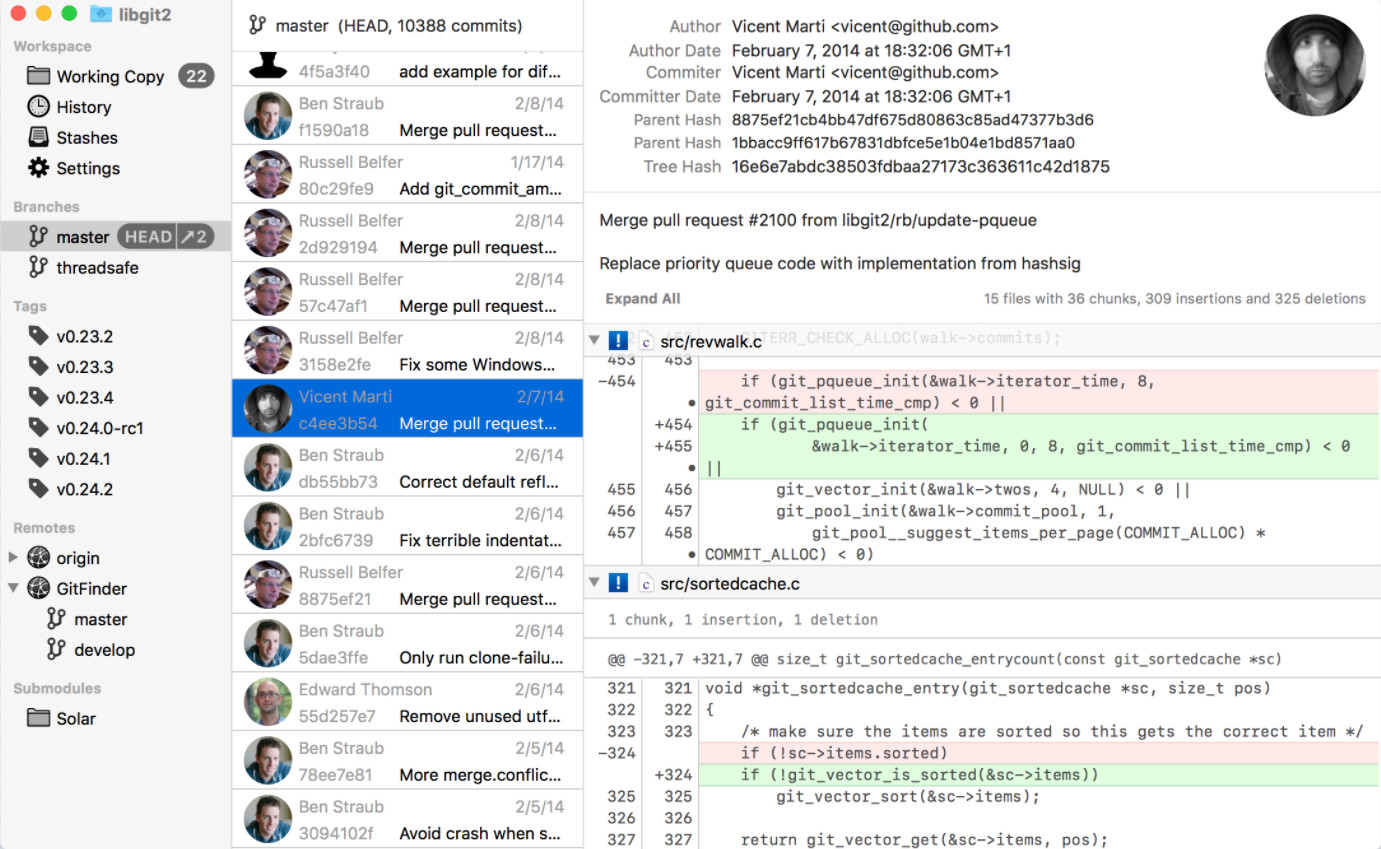
Task: Click the GitFinder master branch icon
Action: pos(56,619)
